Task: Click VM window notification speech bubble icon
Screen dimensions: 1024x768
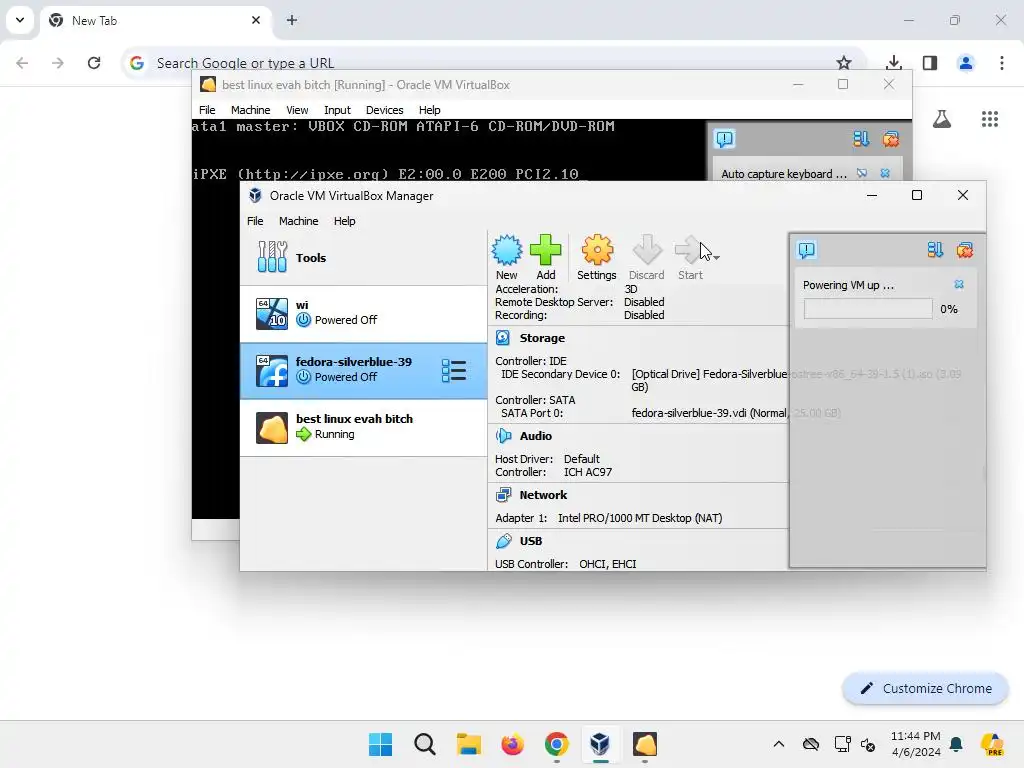Action: point(725,139)
